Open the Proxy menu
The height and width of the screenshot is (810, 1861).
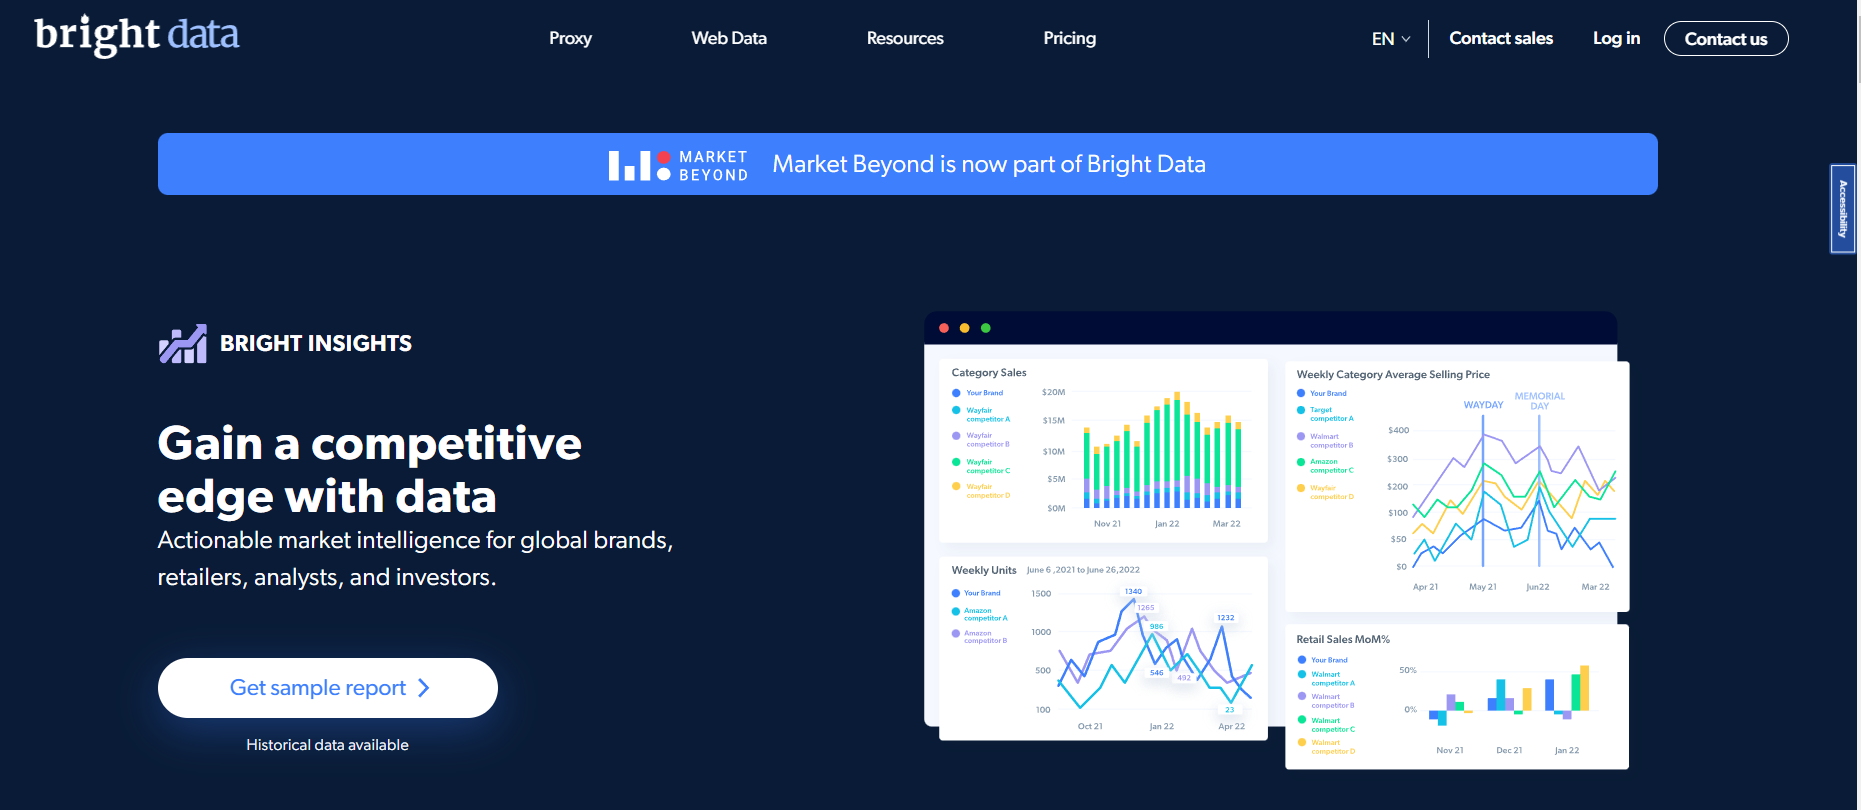(570, 38)
